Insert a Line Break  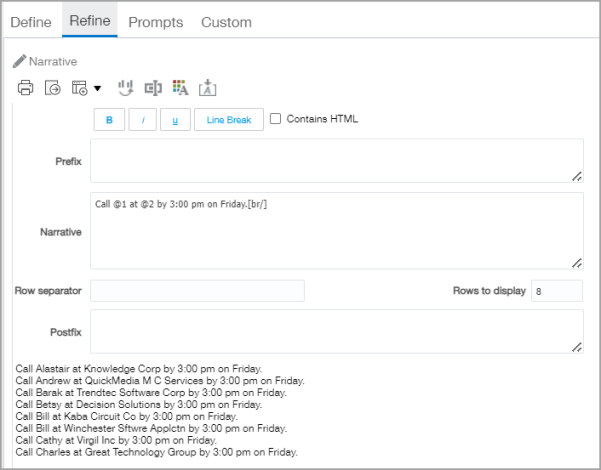[229, 120]
